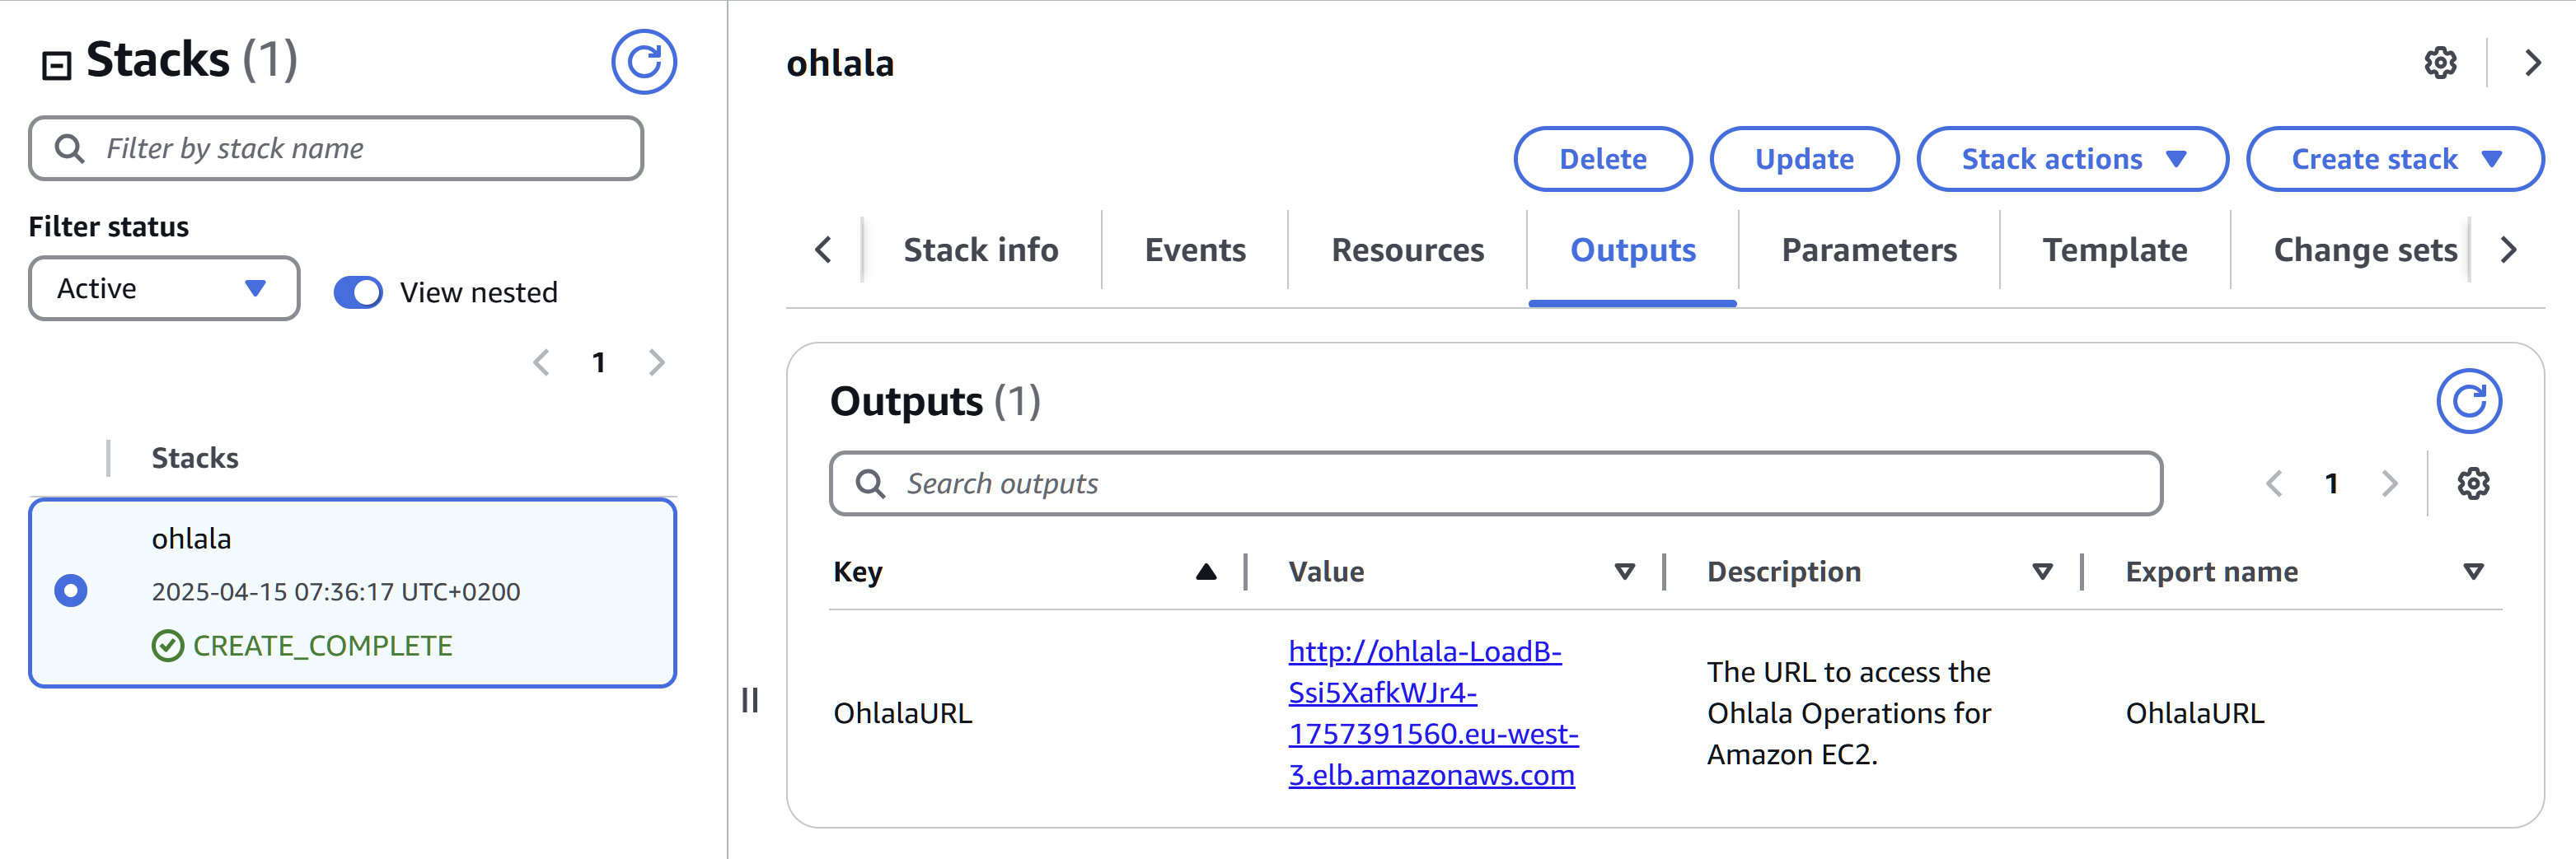Click the output description text
The image size is (2576, 859).
pyautogui.click(x=1848, y=713)
